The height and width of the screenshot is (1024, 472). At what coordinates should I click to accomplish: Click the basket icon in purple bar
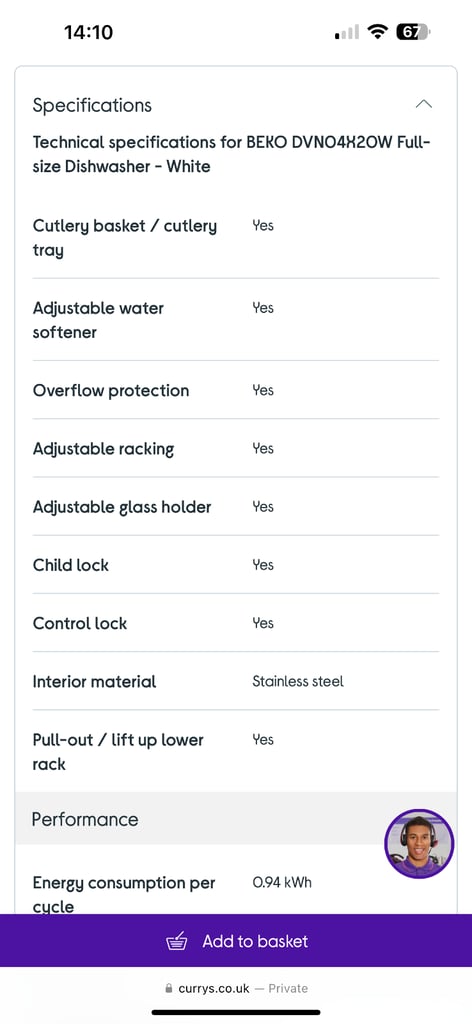[x=176, y=942]
